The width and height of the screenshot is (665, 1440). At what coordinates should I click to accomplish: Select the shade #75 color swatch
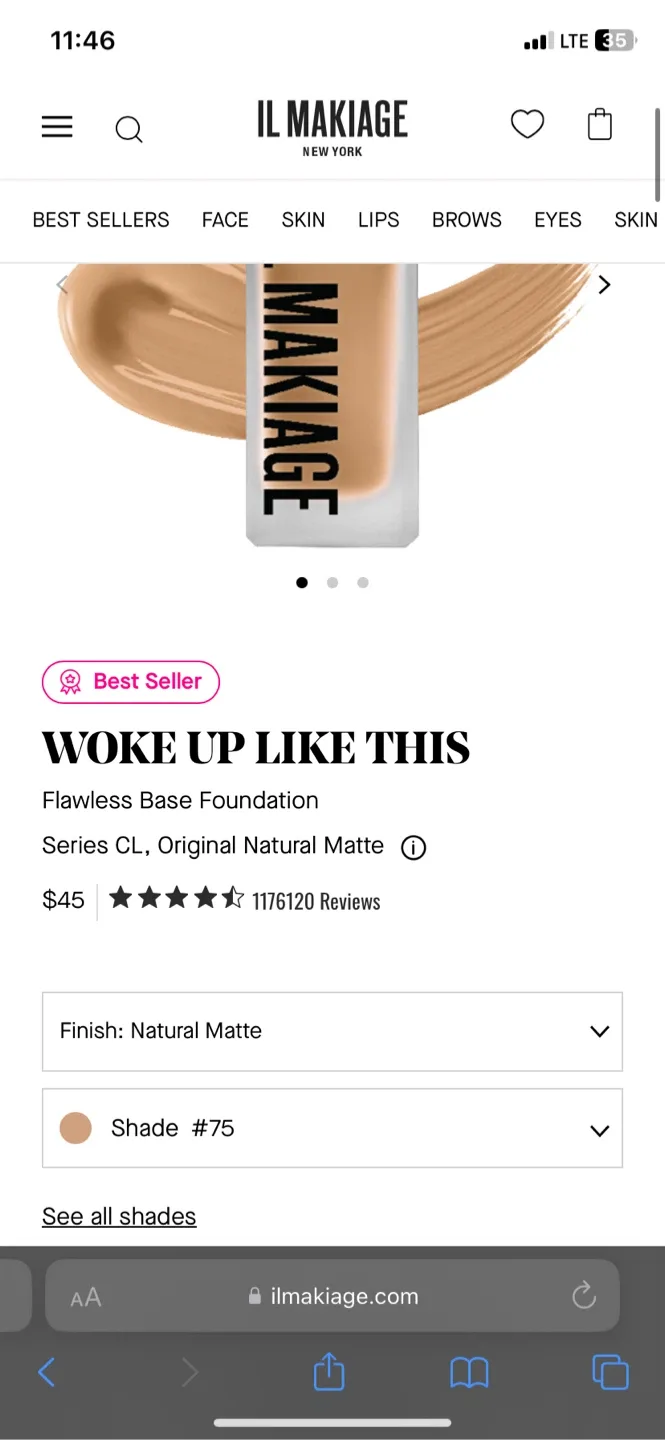(x=75, y=1127)
